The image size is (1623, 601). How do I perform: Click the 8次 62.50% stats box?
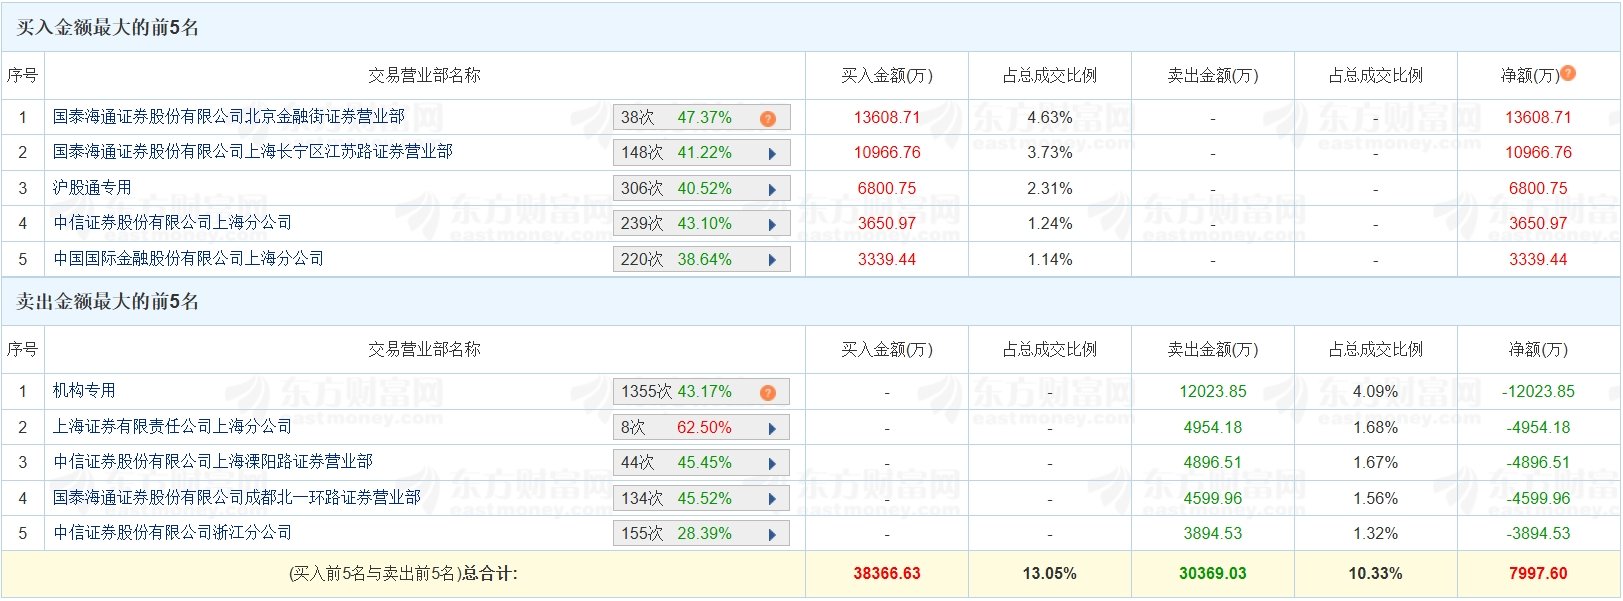click(702, 428)
